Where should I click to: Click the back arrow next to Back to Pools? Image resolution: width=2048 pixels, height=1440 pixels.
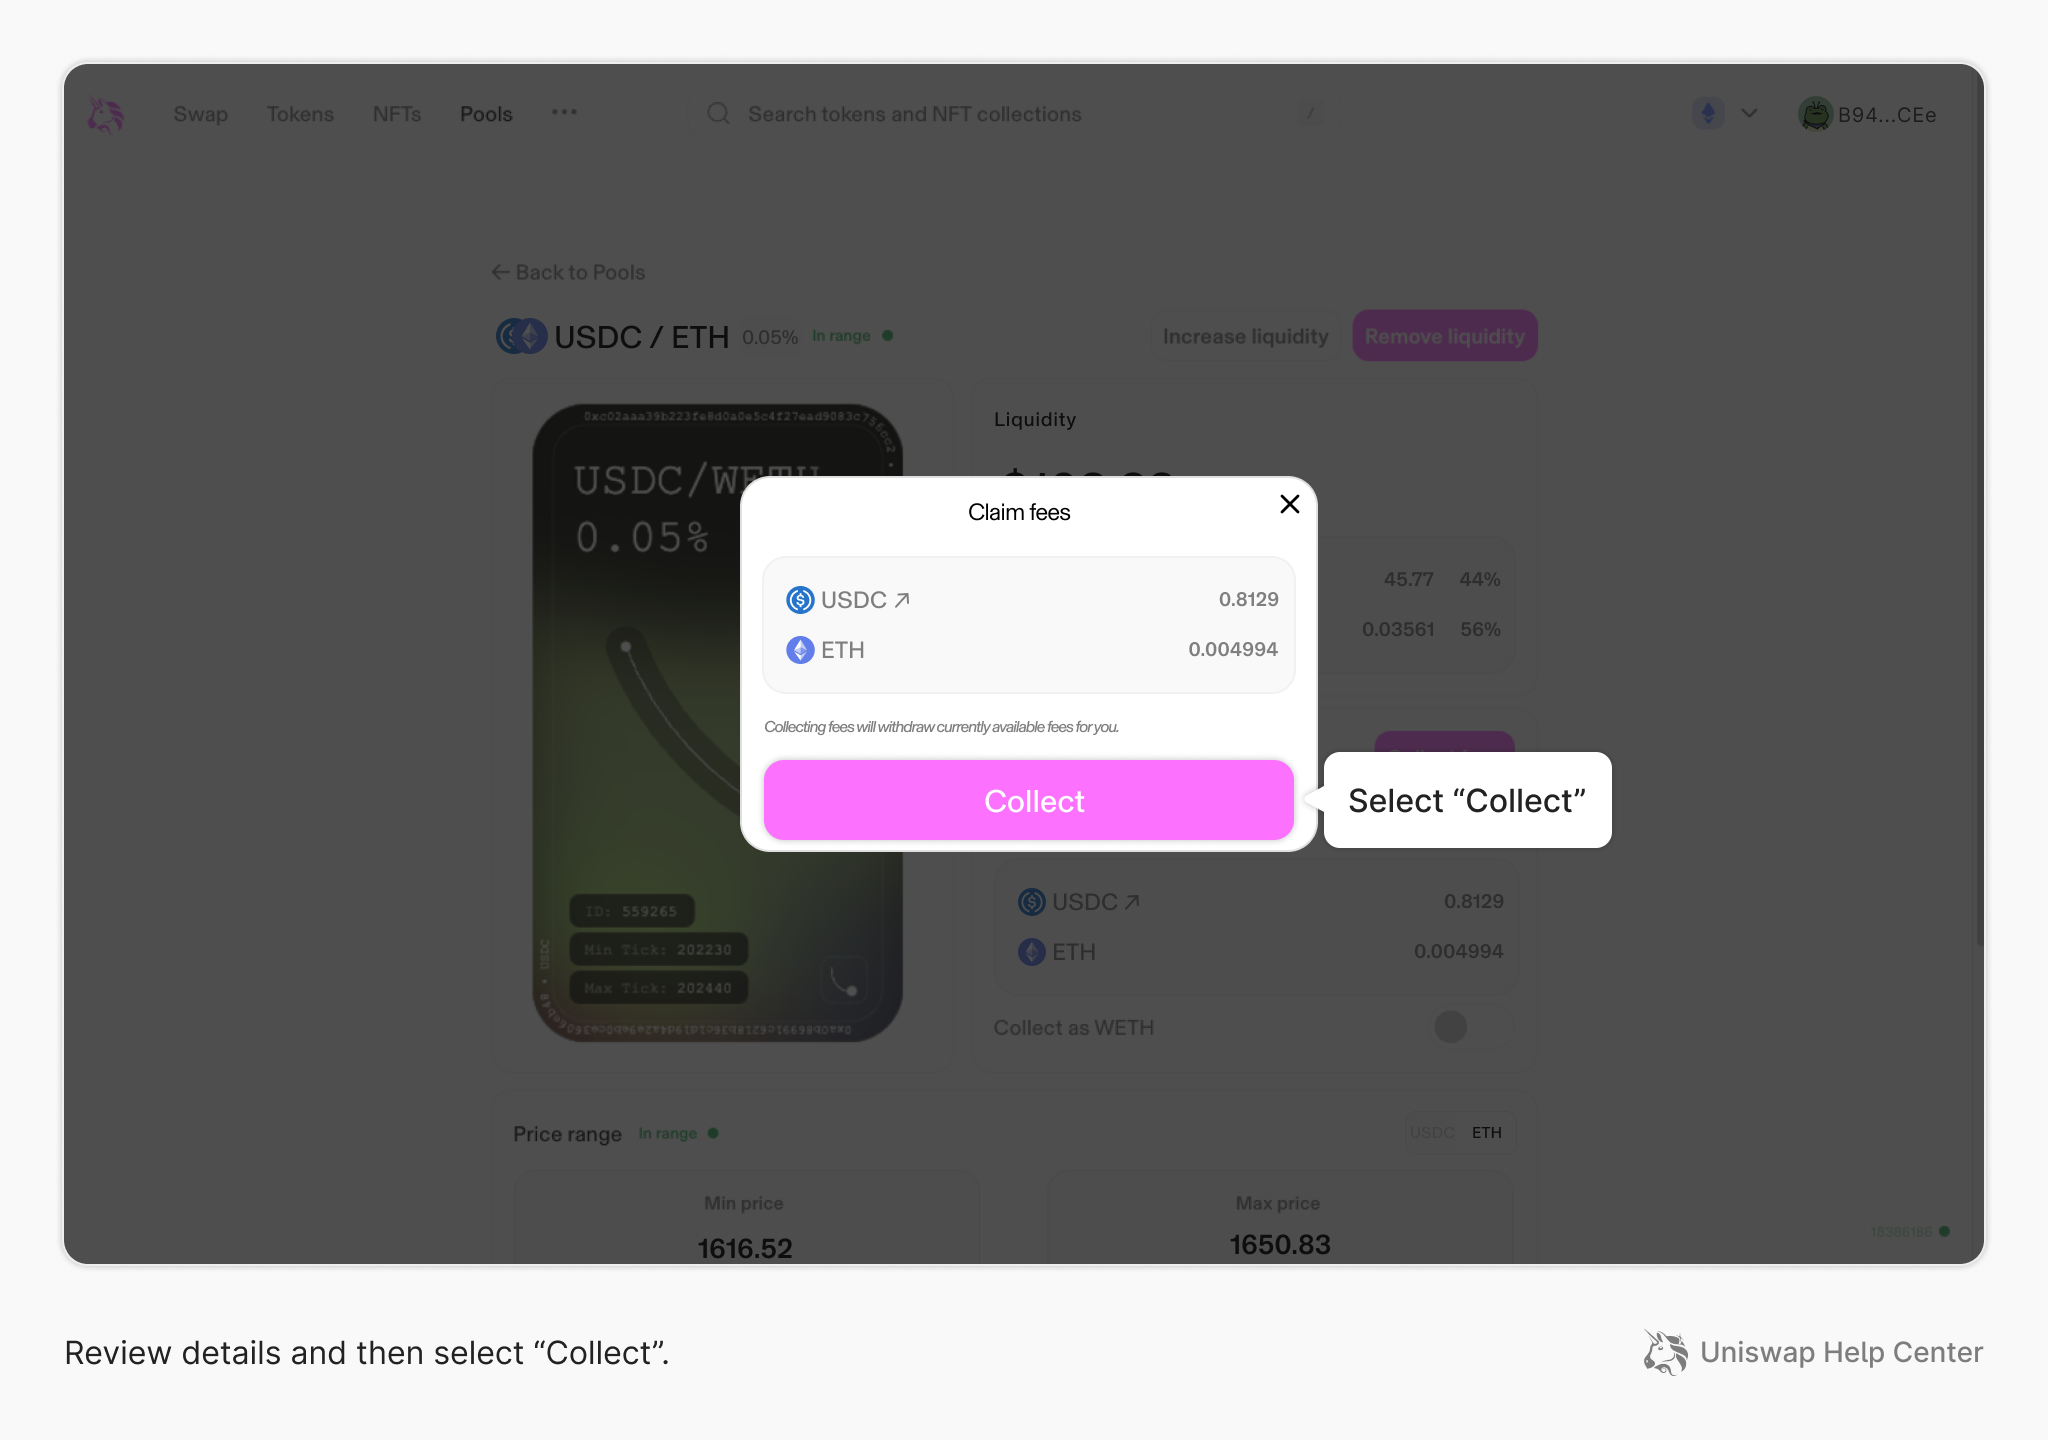pos(500,272)
